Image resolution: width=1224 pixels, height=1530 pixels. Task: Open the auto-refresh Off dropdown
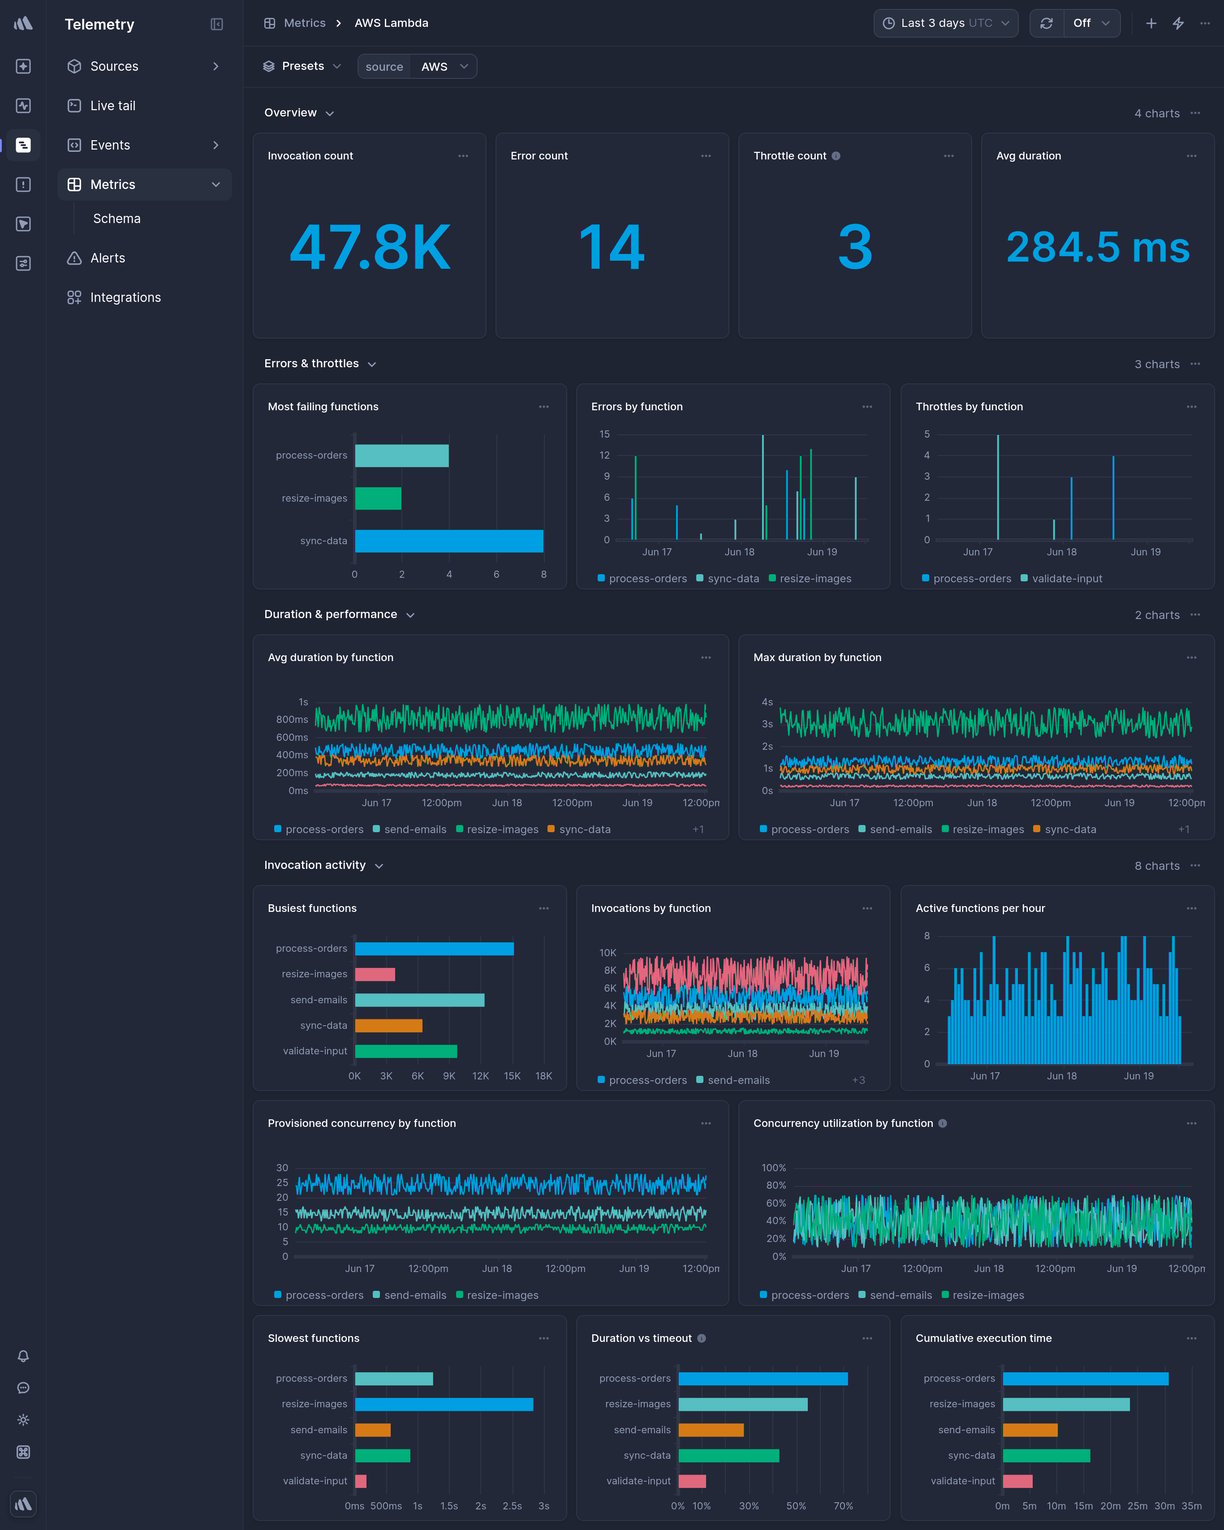pos(1091,23)
